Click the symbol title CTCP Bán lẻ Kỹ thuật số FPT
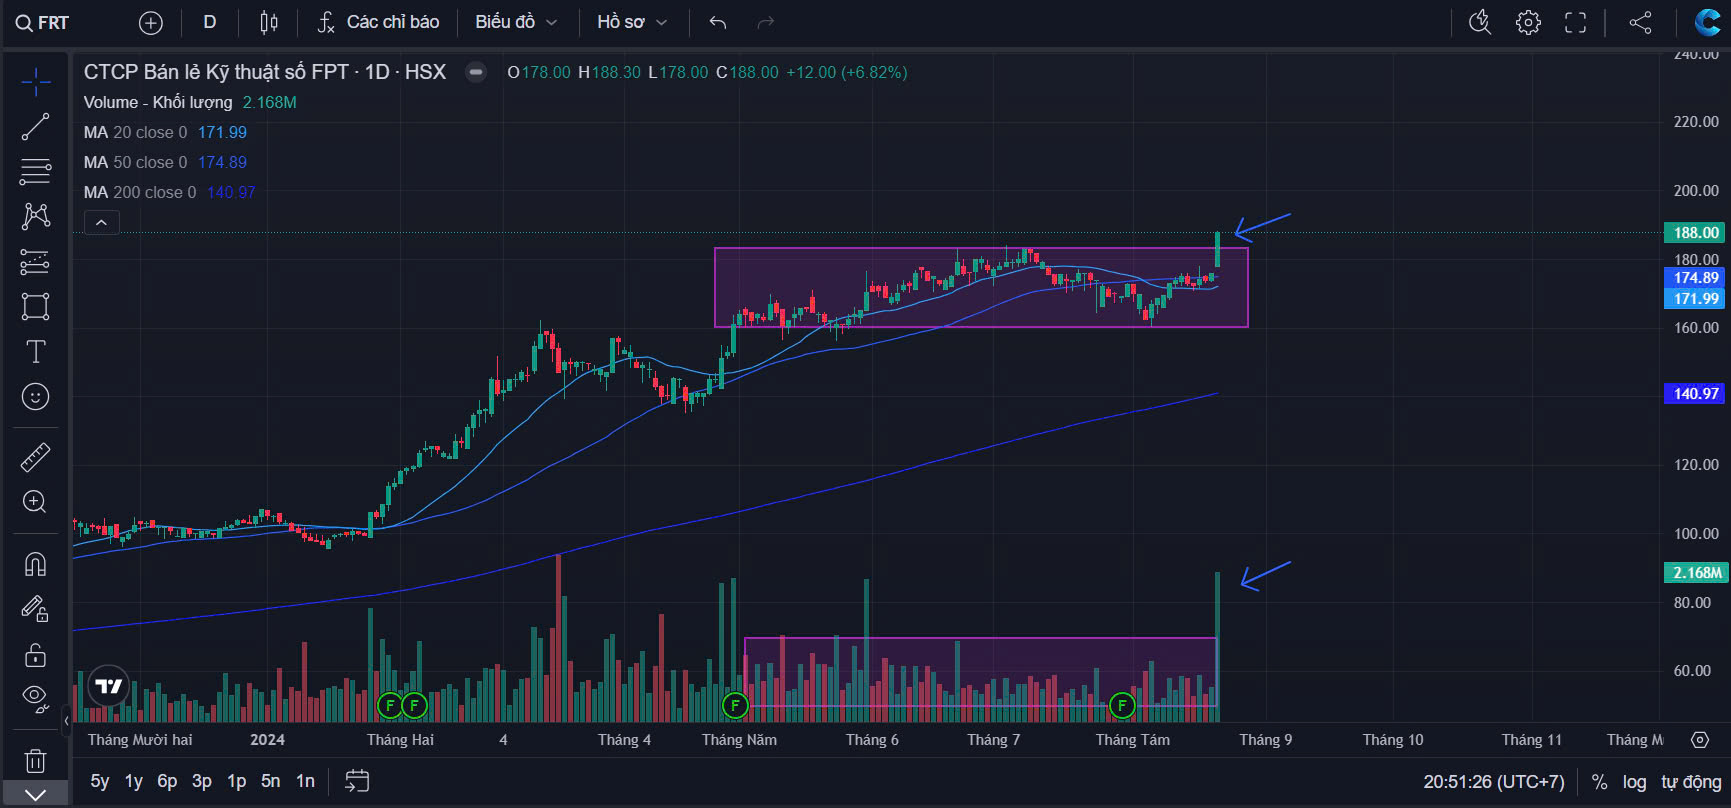The image size is (1731, 808). pos(216,72)
